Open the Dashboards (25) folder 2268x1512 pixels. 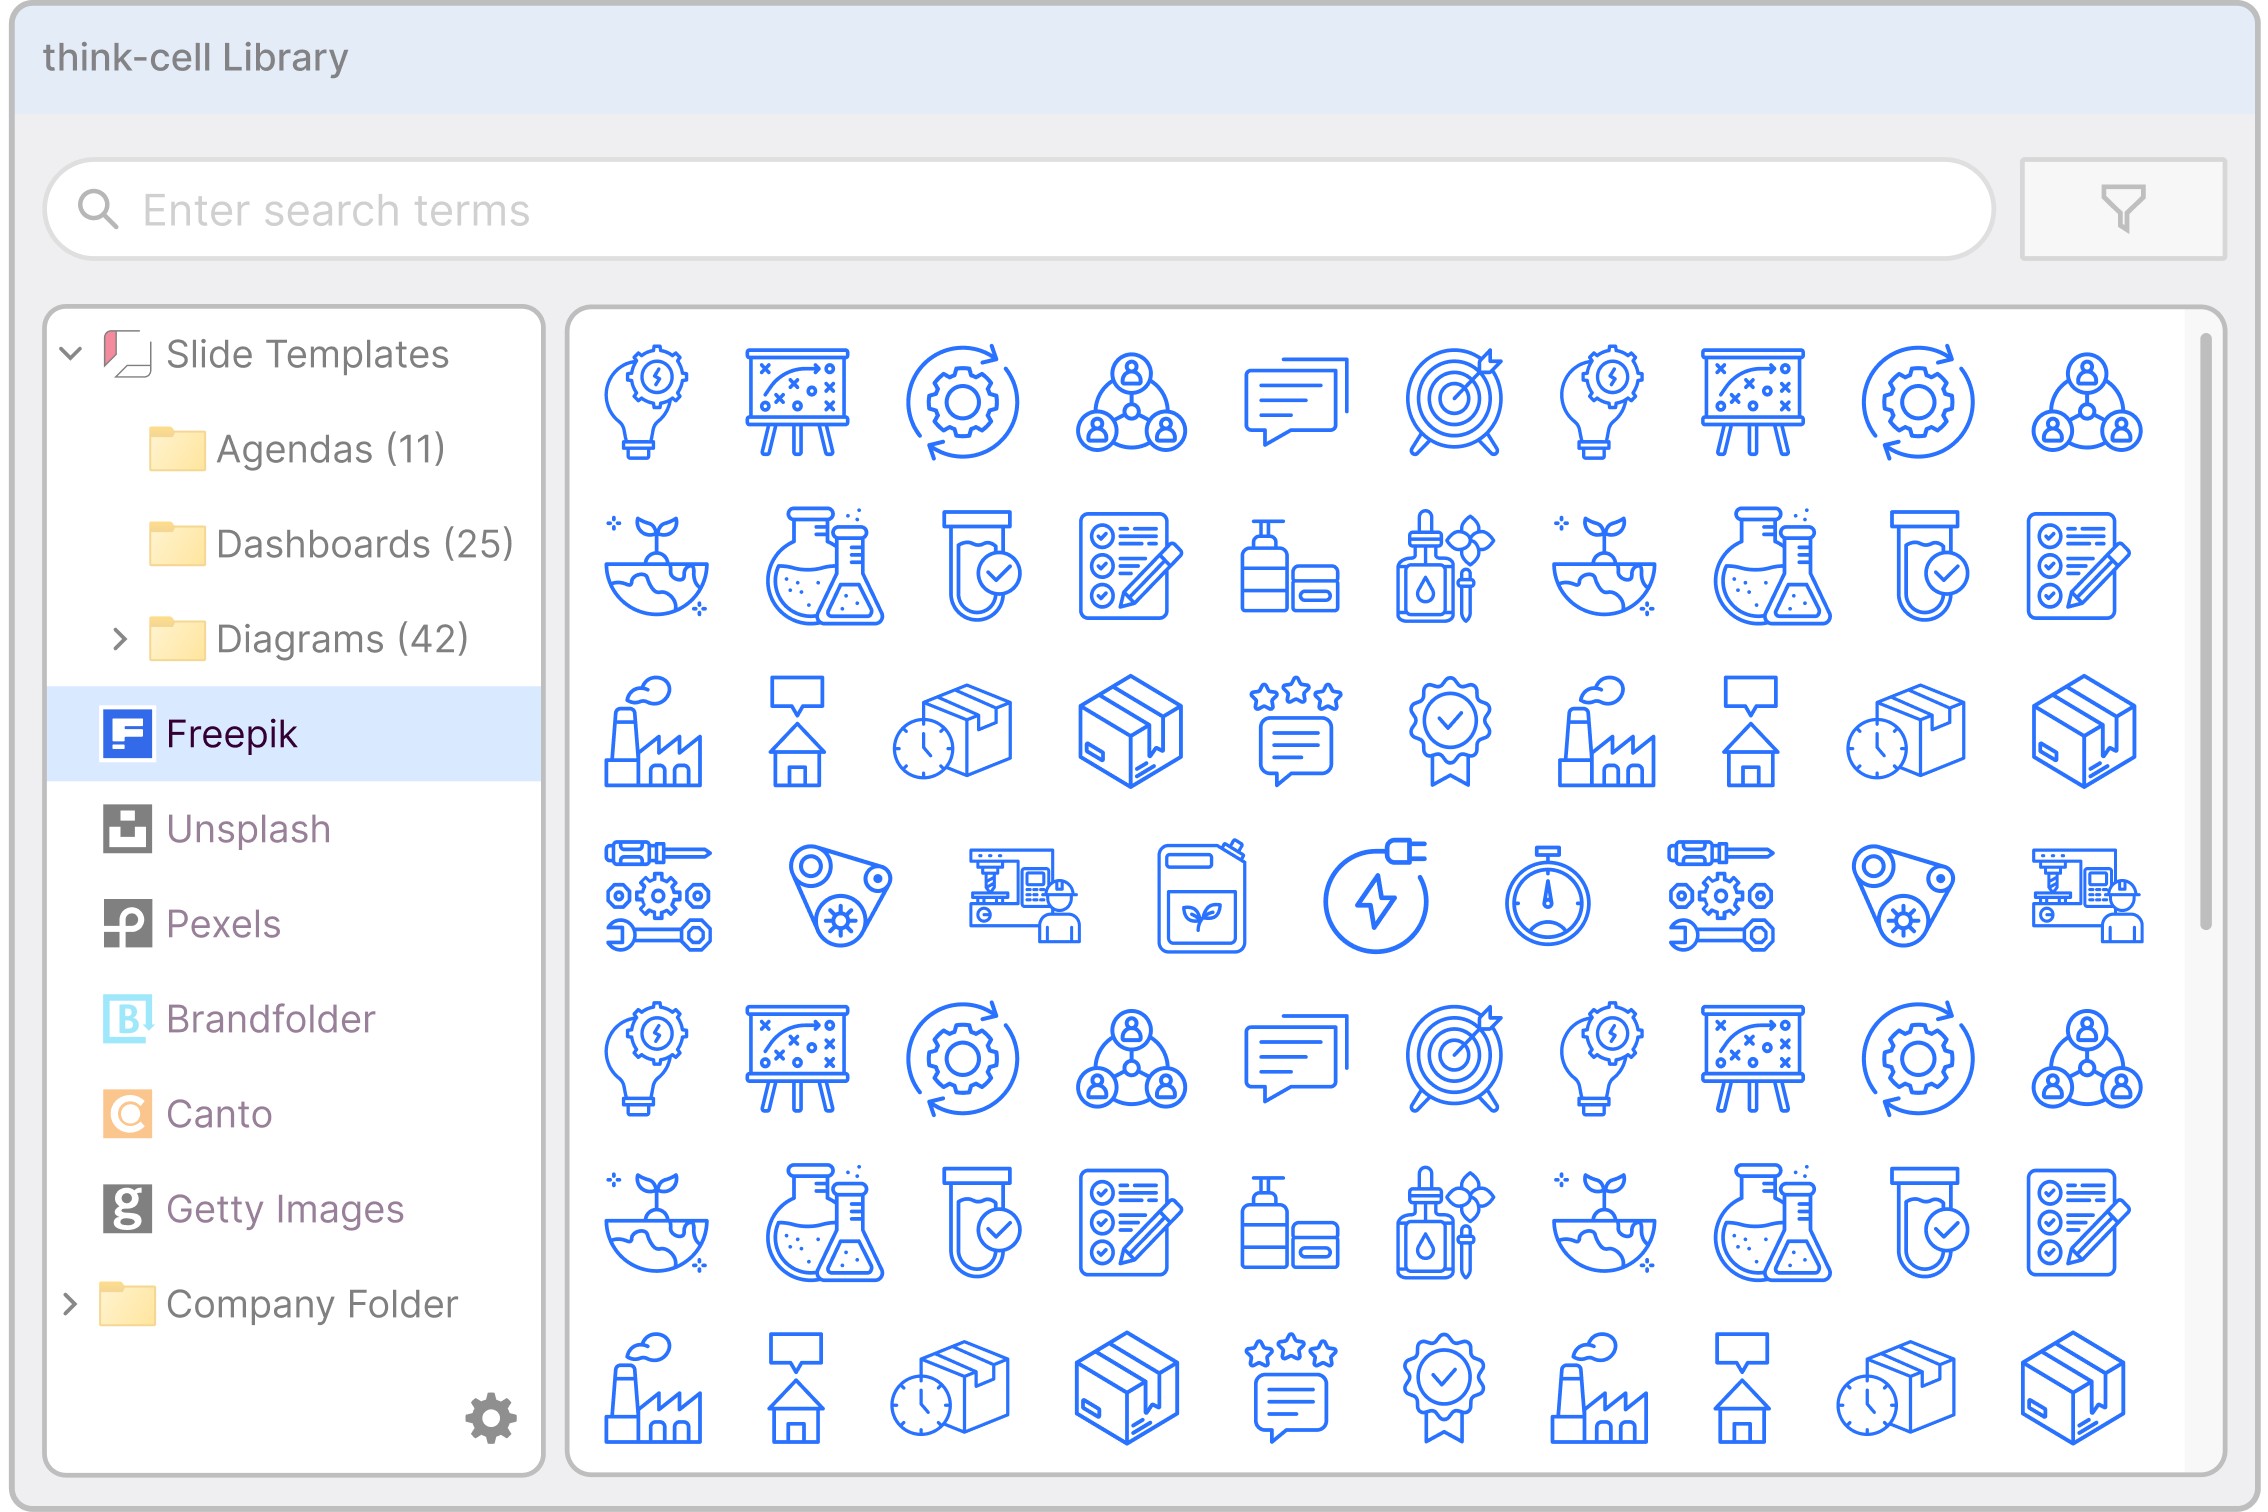click(x=363, y=544)
